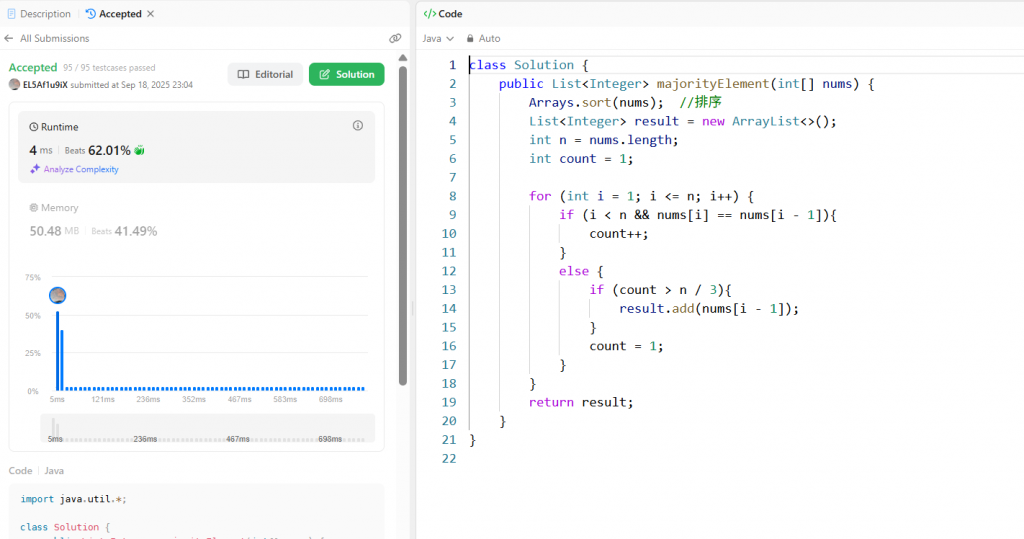
Task: Open the Accepted submission tab
Action: (114, 14)
